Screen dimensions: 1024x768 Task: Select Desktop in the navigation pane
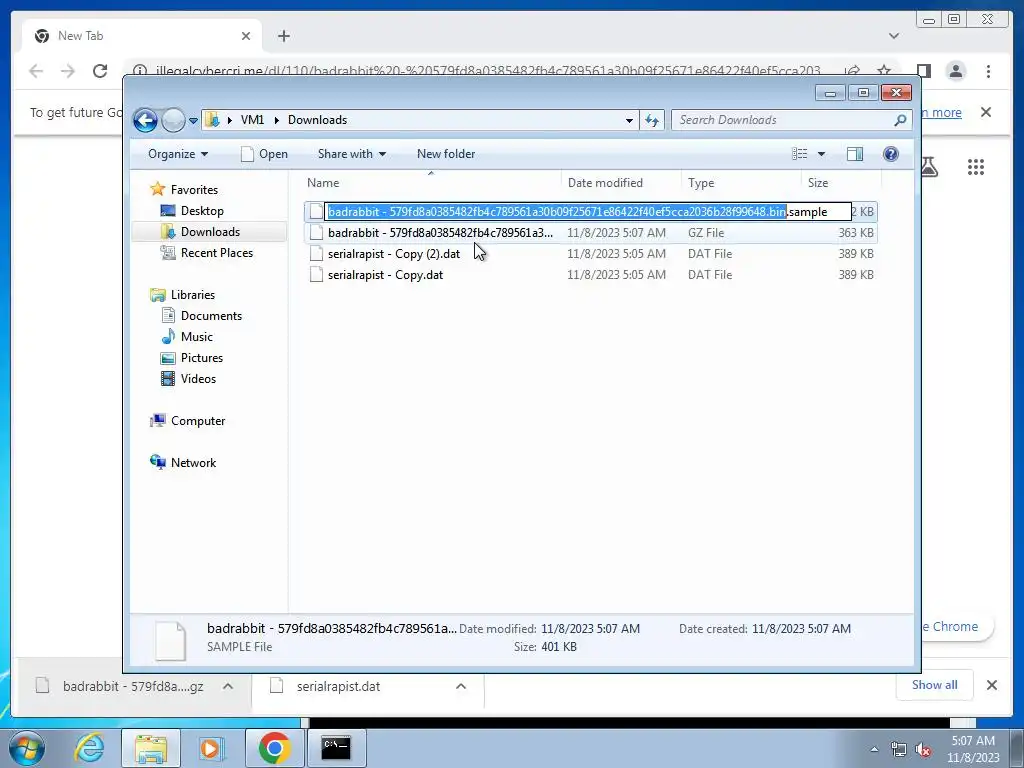[202, 211]
